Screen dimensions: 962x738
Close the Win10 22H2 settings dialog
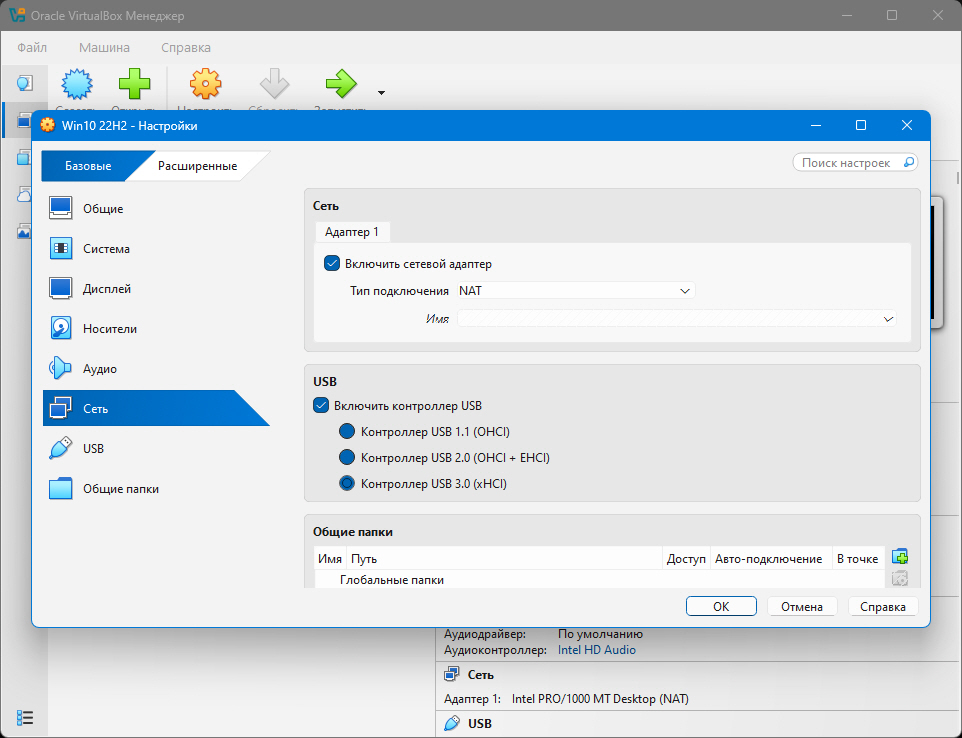(907, 125)
